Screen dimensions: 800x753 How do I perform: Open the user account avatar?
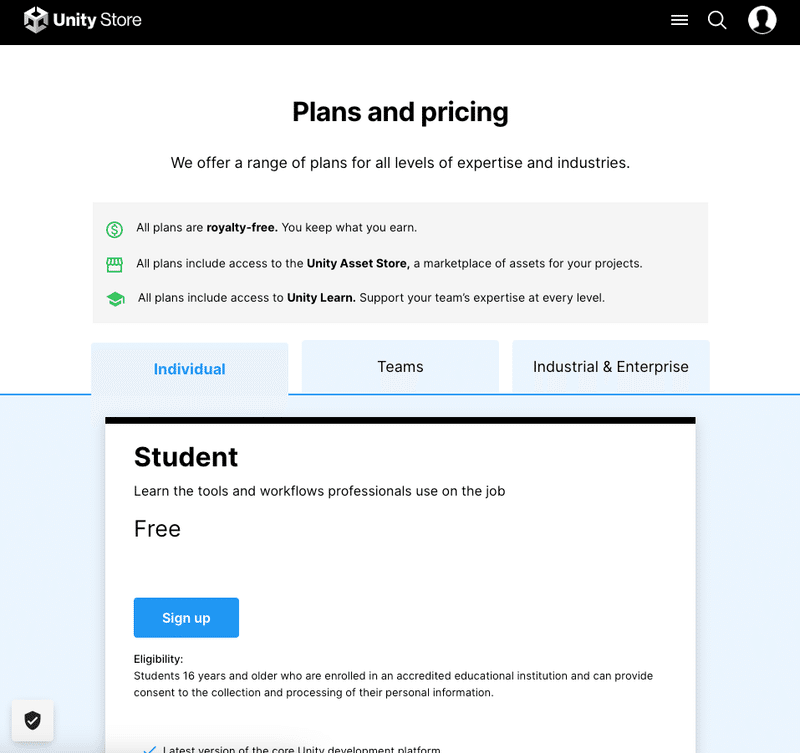(x=762, y=20)
